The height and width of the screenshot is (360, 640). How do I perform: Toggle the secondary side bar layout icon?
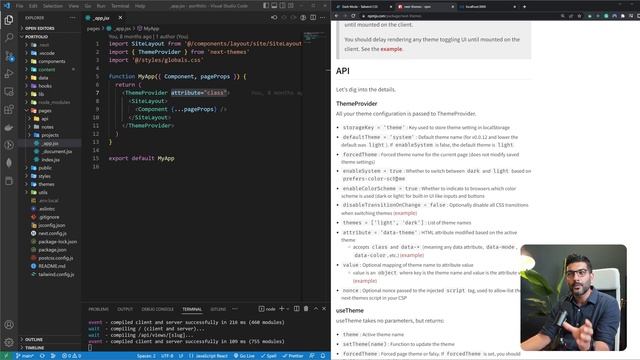tap(282, 6)
